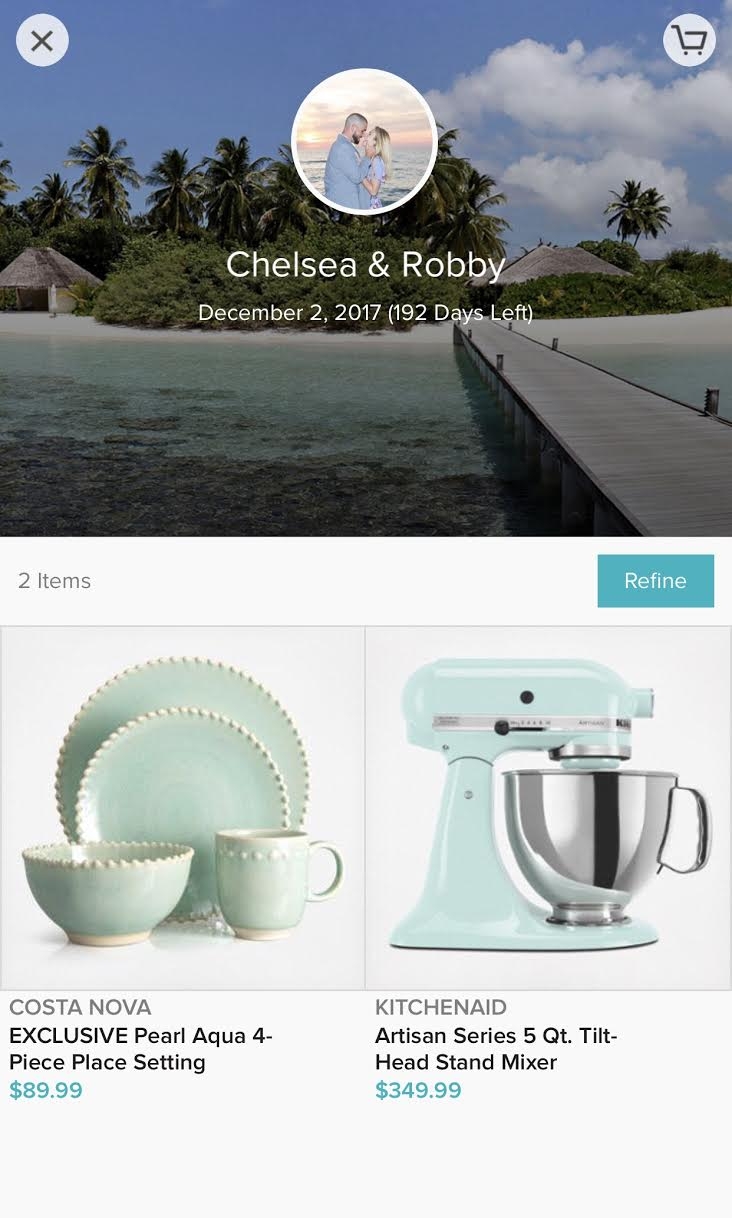Tap the 2 Items count label
The image size is (732, 1218).
click(x=55, y=581)
